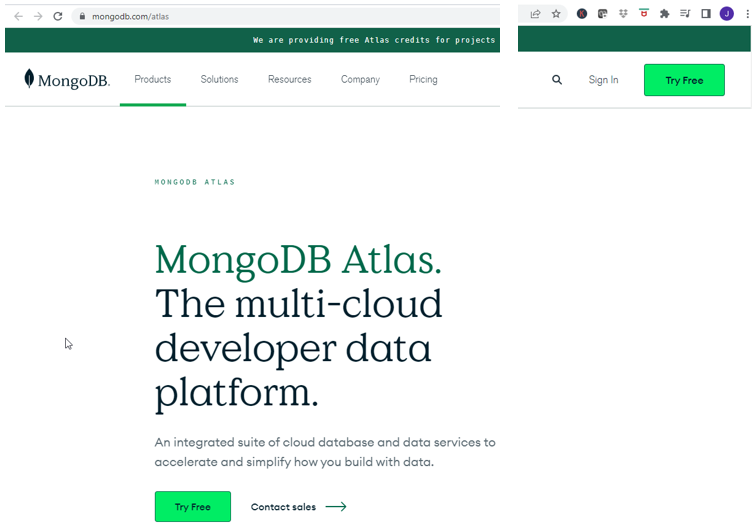This screenshot has width=756, height=530.
Task: Open the red pocket-shaped extension icon
Action: coord(644,14)
